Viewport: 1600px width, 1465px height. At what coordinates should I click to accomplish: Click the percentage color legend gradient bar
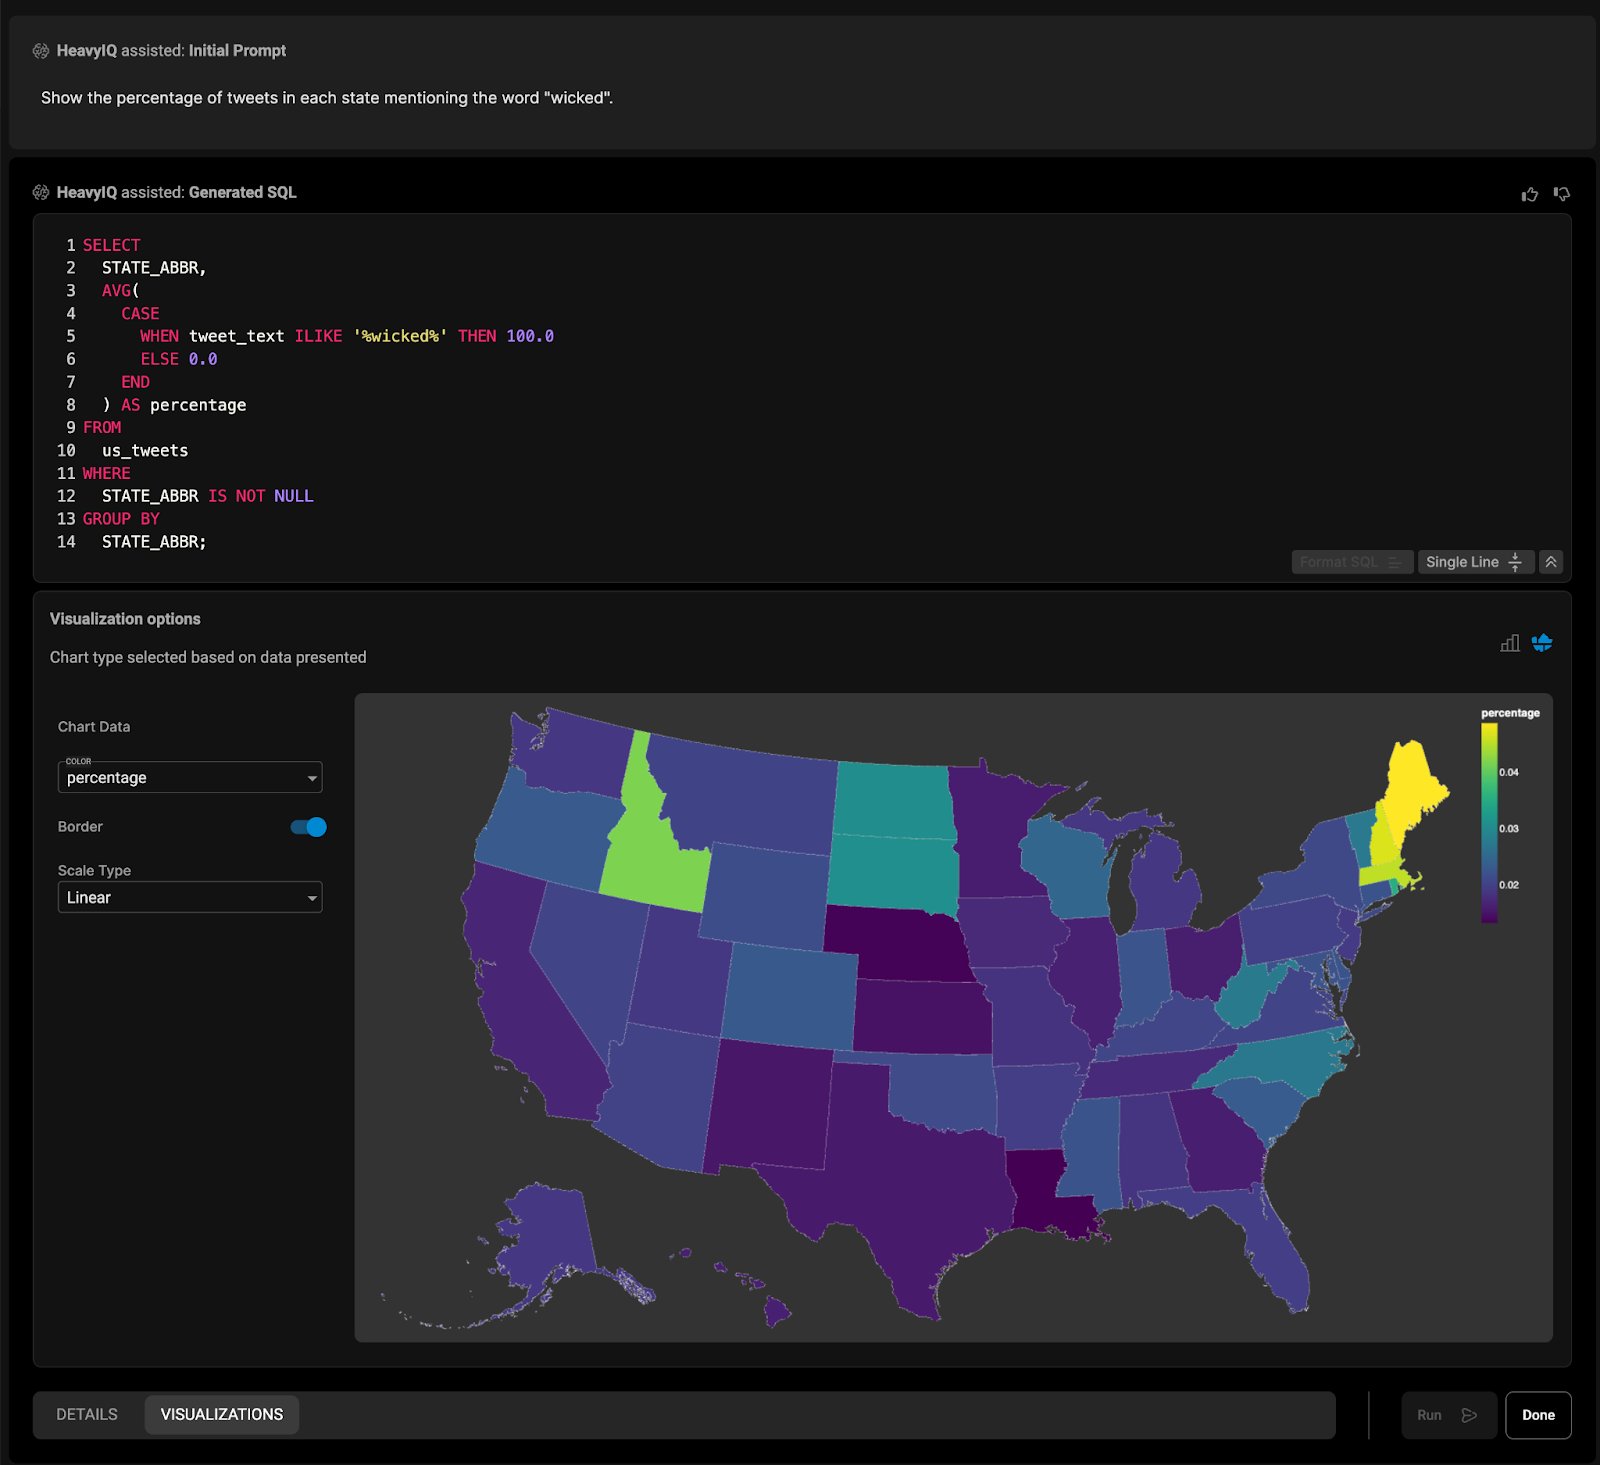pos(1489,822)
